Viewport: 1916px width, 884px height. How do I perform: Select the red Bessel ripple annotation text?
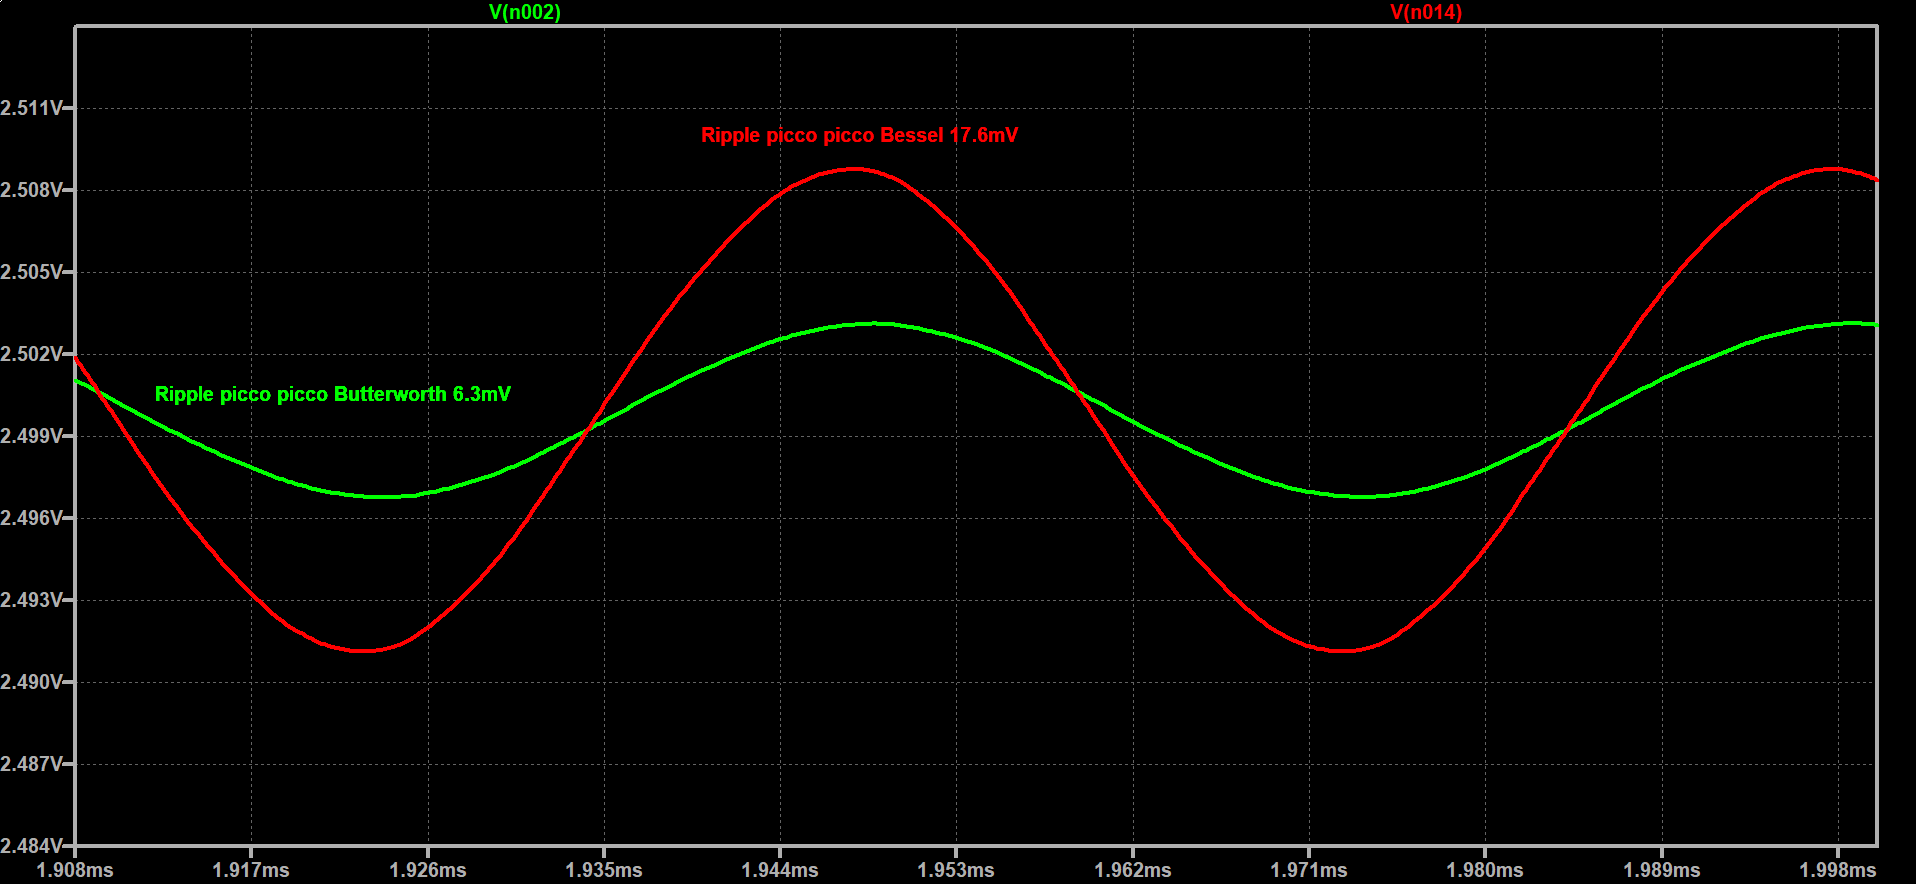click(x=859, y=135)
